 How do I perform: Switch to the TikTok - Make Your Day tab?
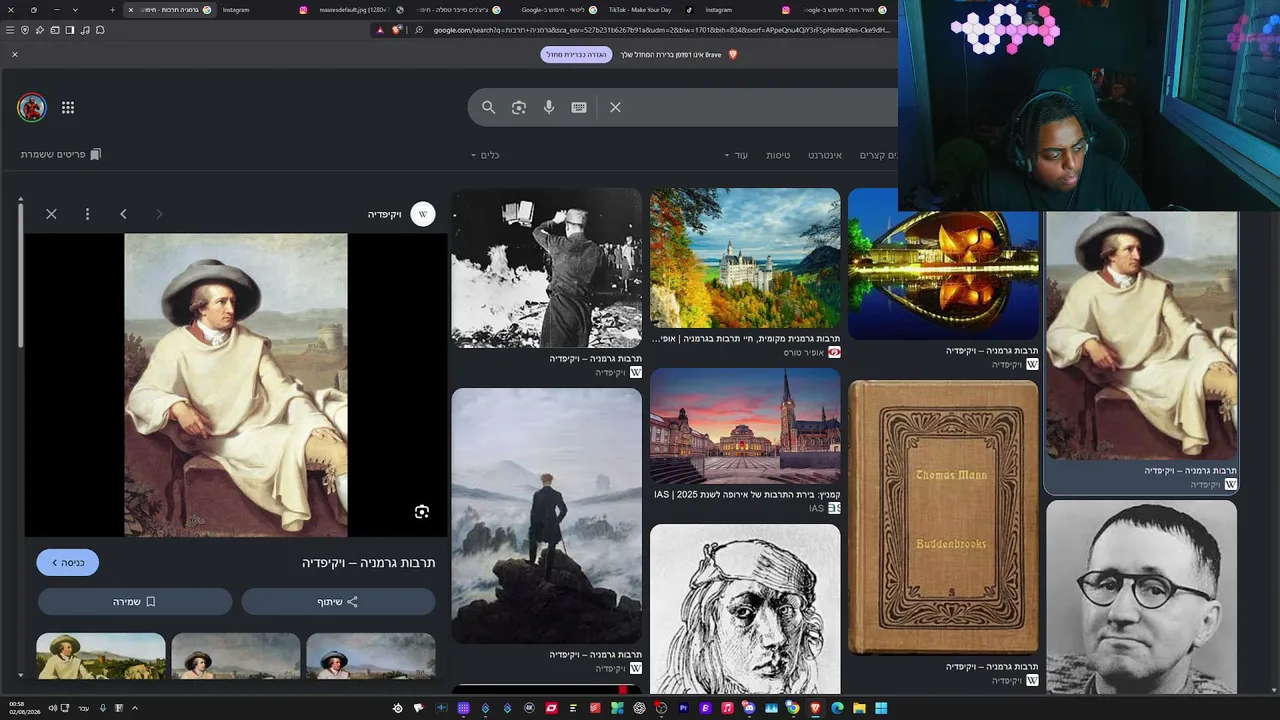point(648,10)
